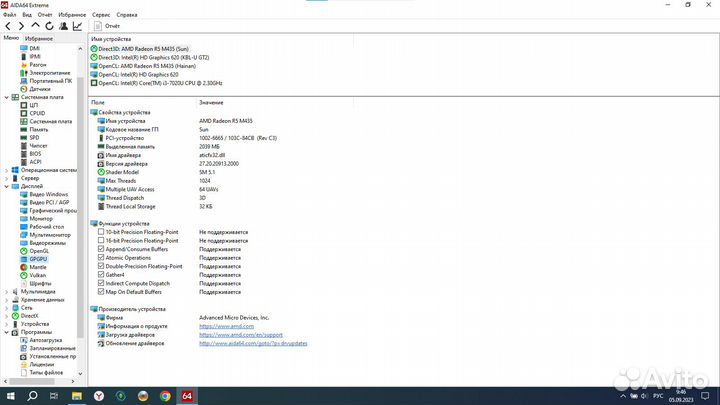Open the Windows Start menu

pyautogui.click(x=10, y=396)
